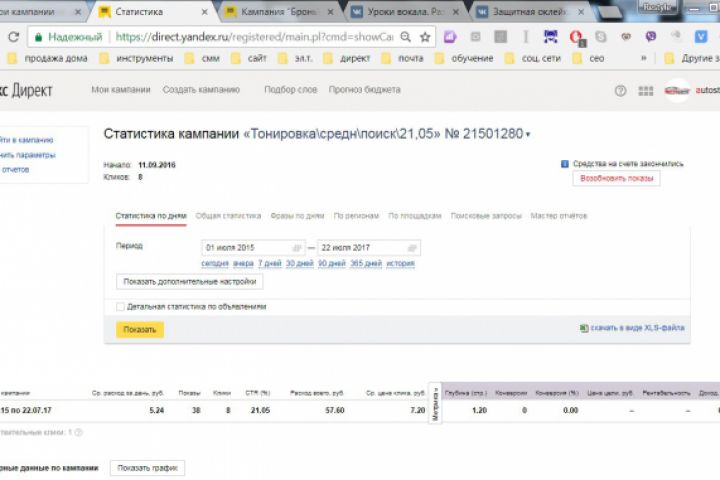This screenshot has height=480, width=720.
Task: Switch to 'Кампания Брони' browser tab
Action: (279, 12)
